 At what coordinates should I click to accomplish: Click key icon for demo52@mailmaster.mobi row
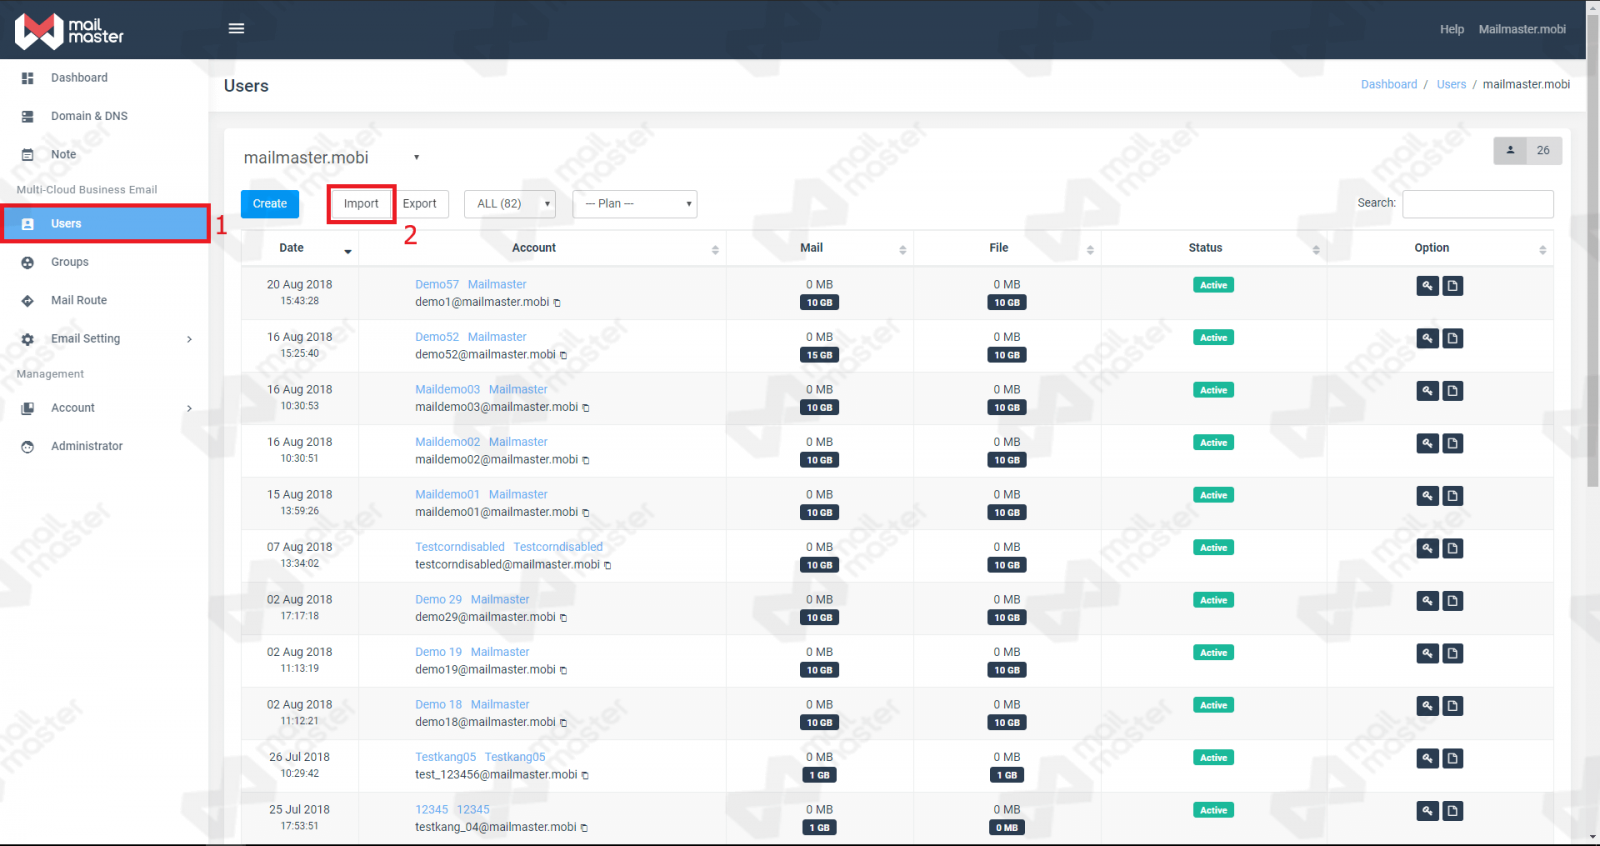(x=1427, y=338)
